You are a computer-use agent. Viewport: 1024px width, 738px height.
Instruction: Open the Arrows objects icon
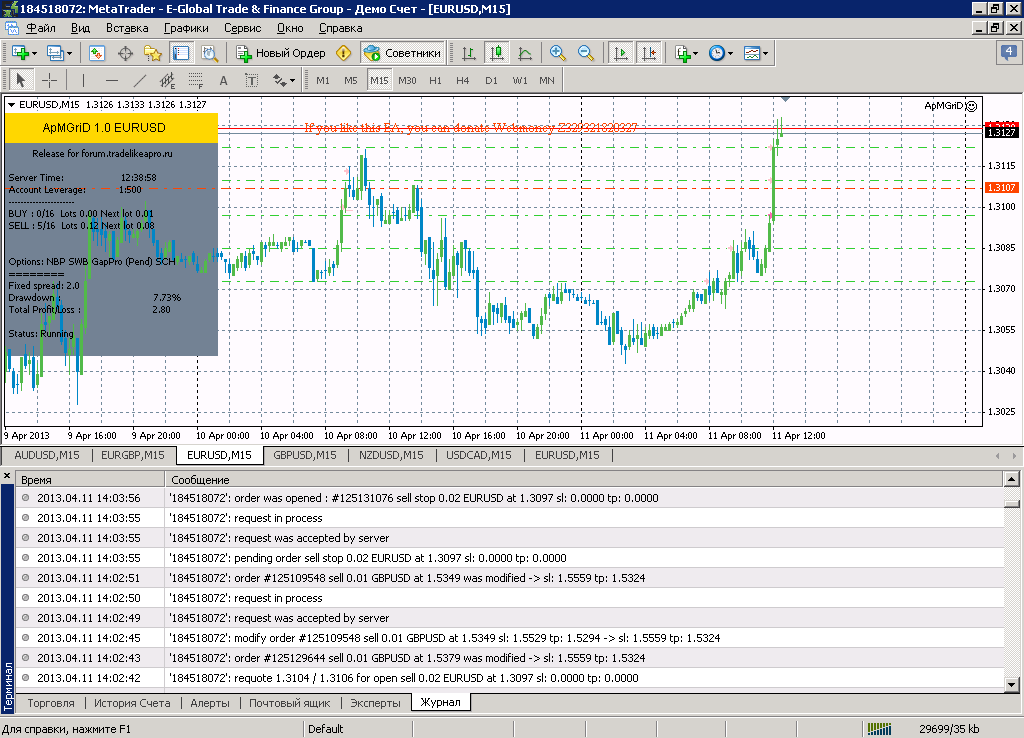[x=280, y=80]
